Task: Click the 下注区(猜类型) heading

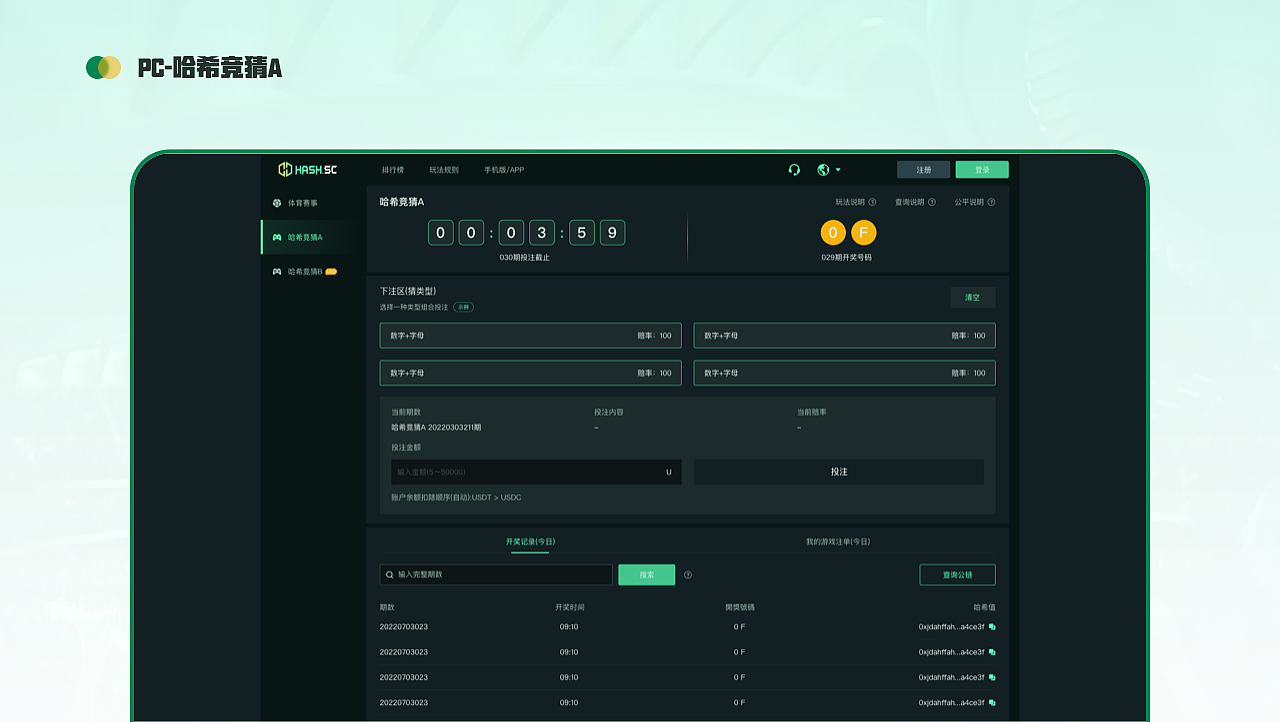Action: 408,291
